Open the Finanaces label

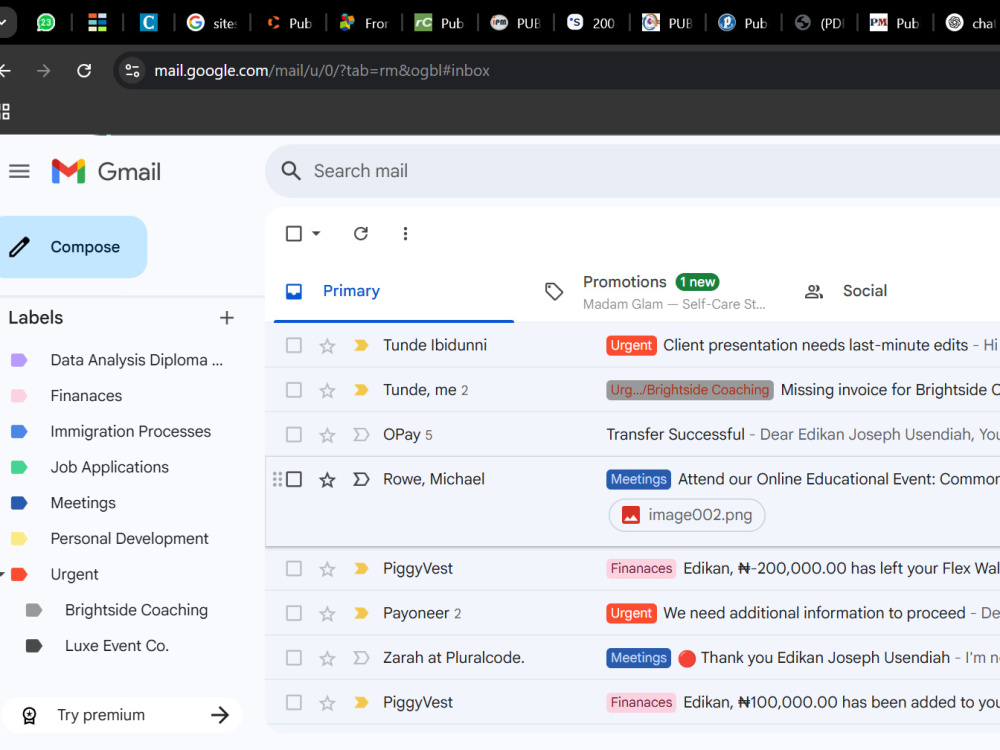click(x=86, y=396)
